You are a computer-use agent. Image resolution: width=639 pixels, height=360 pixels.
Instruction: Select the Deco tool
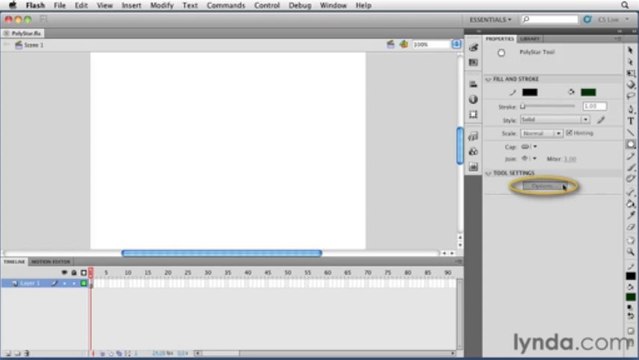click(630, 179)
